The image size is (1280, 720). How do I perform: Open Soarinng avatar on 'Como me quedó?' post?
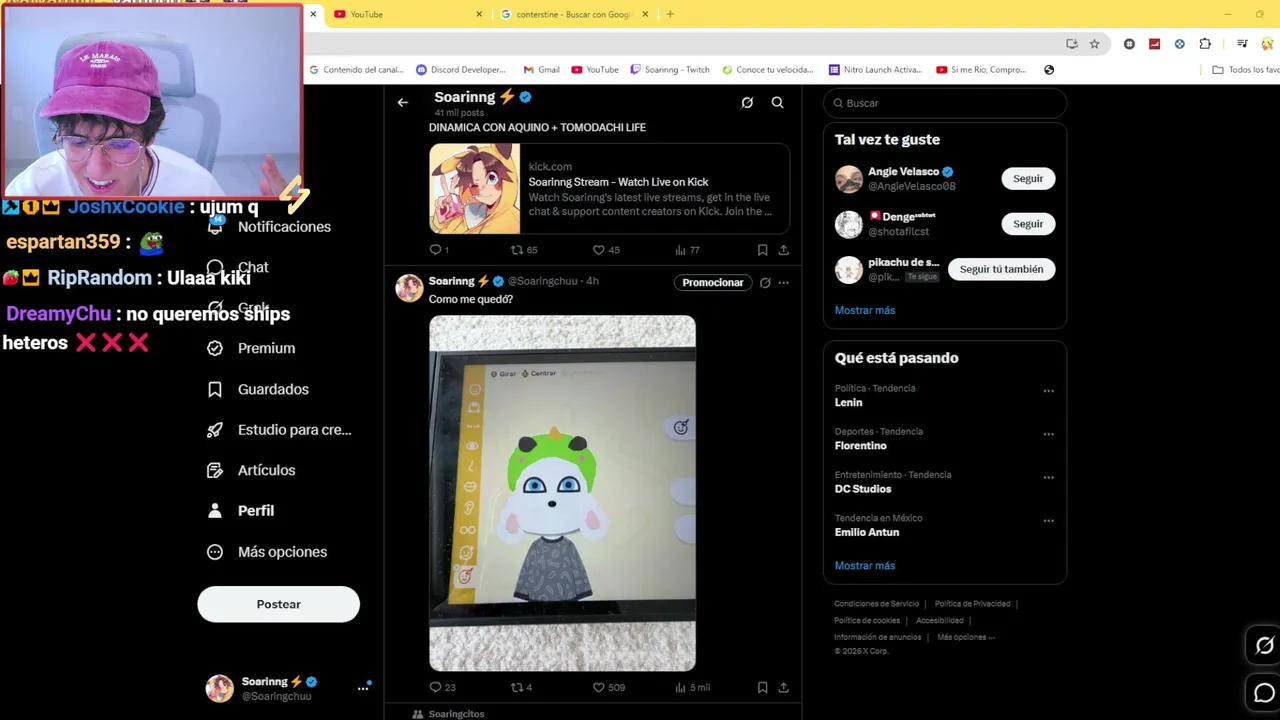pos(409,288)
